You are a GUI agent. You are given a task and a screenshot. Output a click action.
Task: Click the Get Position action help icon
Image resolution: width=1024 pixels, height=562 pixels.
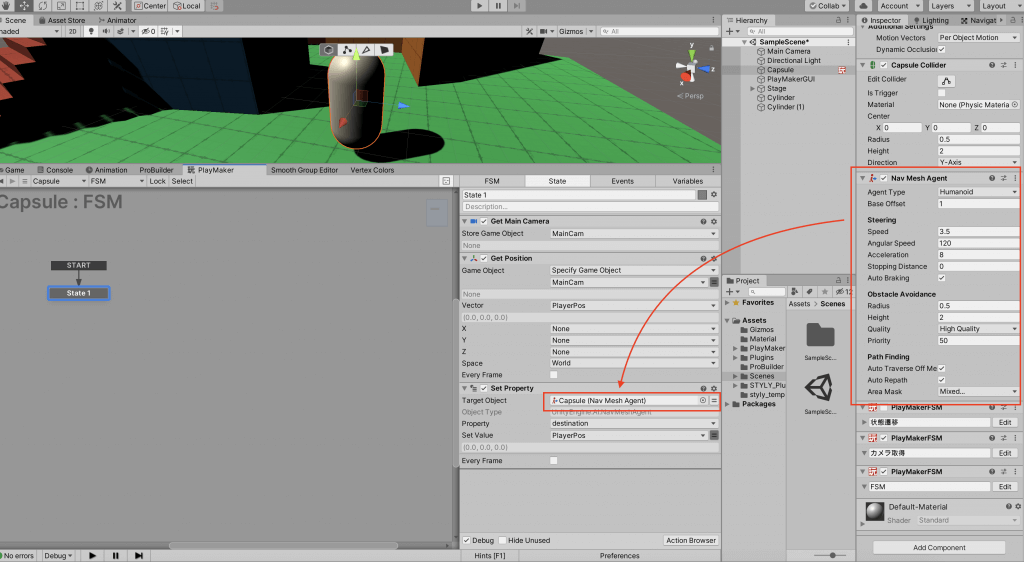(704, 258)
